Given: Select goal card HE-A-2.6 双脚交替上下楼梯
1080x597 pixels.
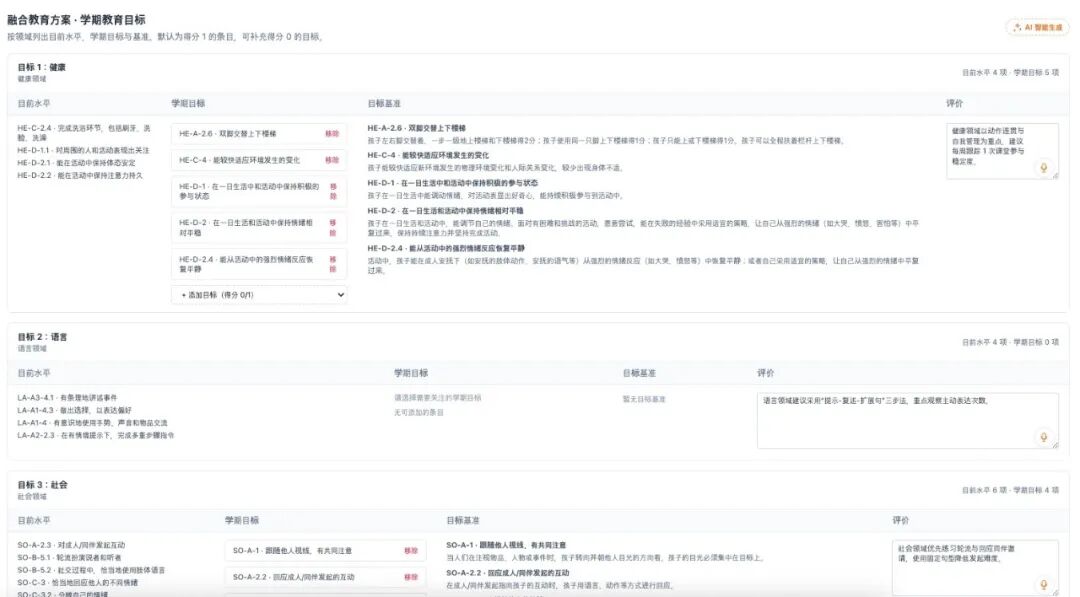Looking at the screenshot, I should (259, 134).
